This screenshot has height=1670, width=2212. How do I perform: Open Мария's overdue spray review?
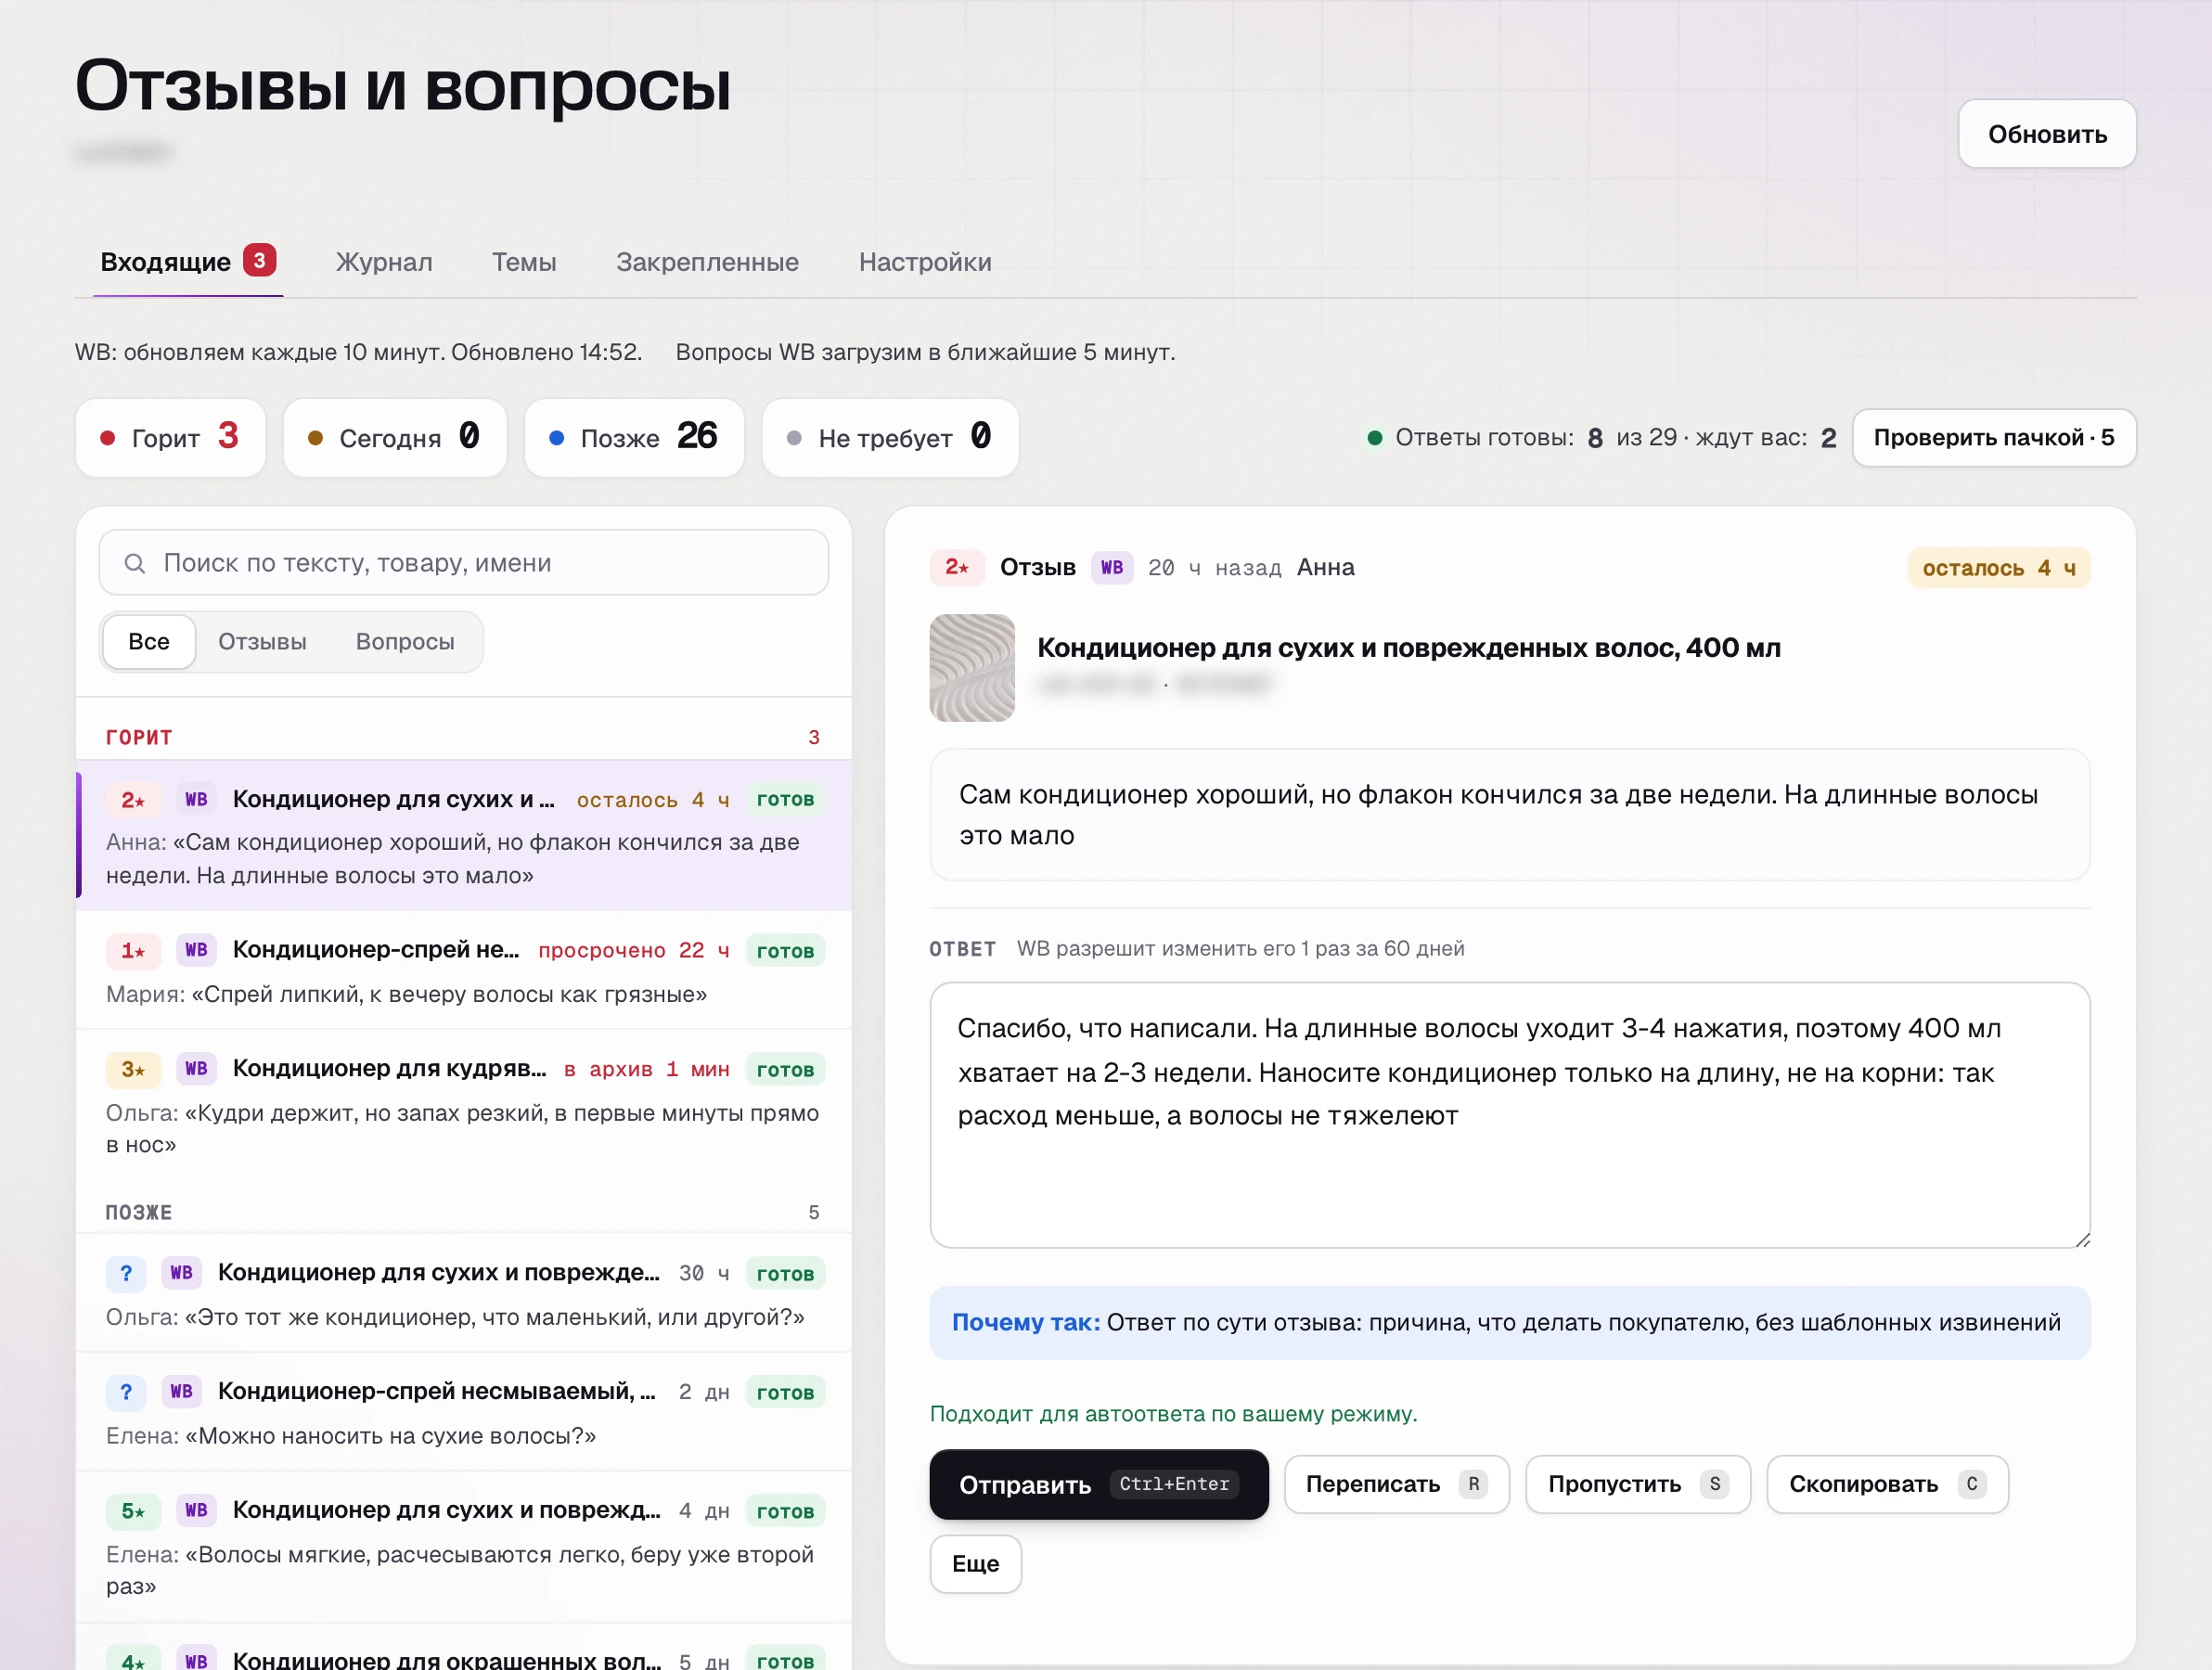[x=464, y=969]
